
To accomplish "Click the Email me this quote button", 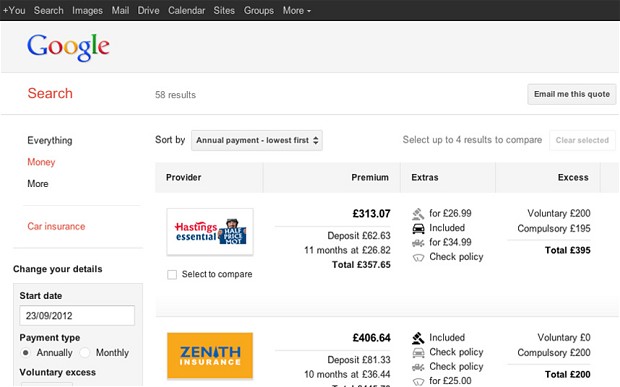I will (572, 94).
